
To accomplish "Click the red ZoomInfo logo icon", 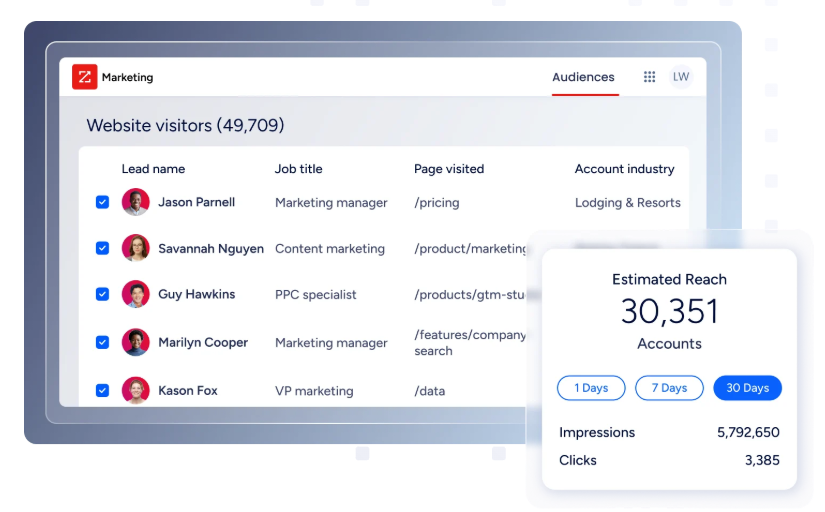I will pyautogui.click(x=84, y=77).
